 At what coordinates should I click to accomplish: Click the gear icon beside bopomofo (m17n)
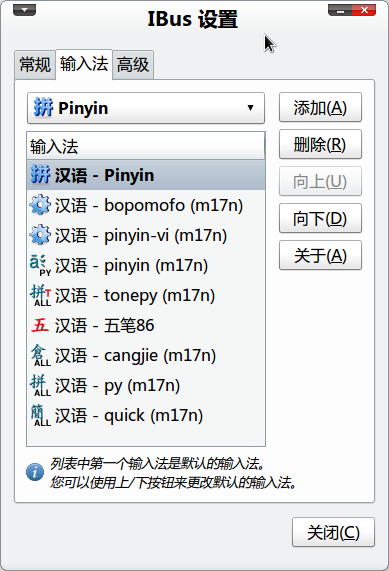40,205
